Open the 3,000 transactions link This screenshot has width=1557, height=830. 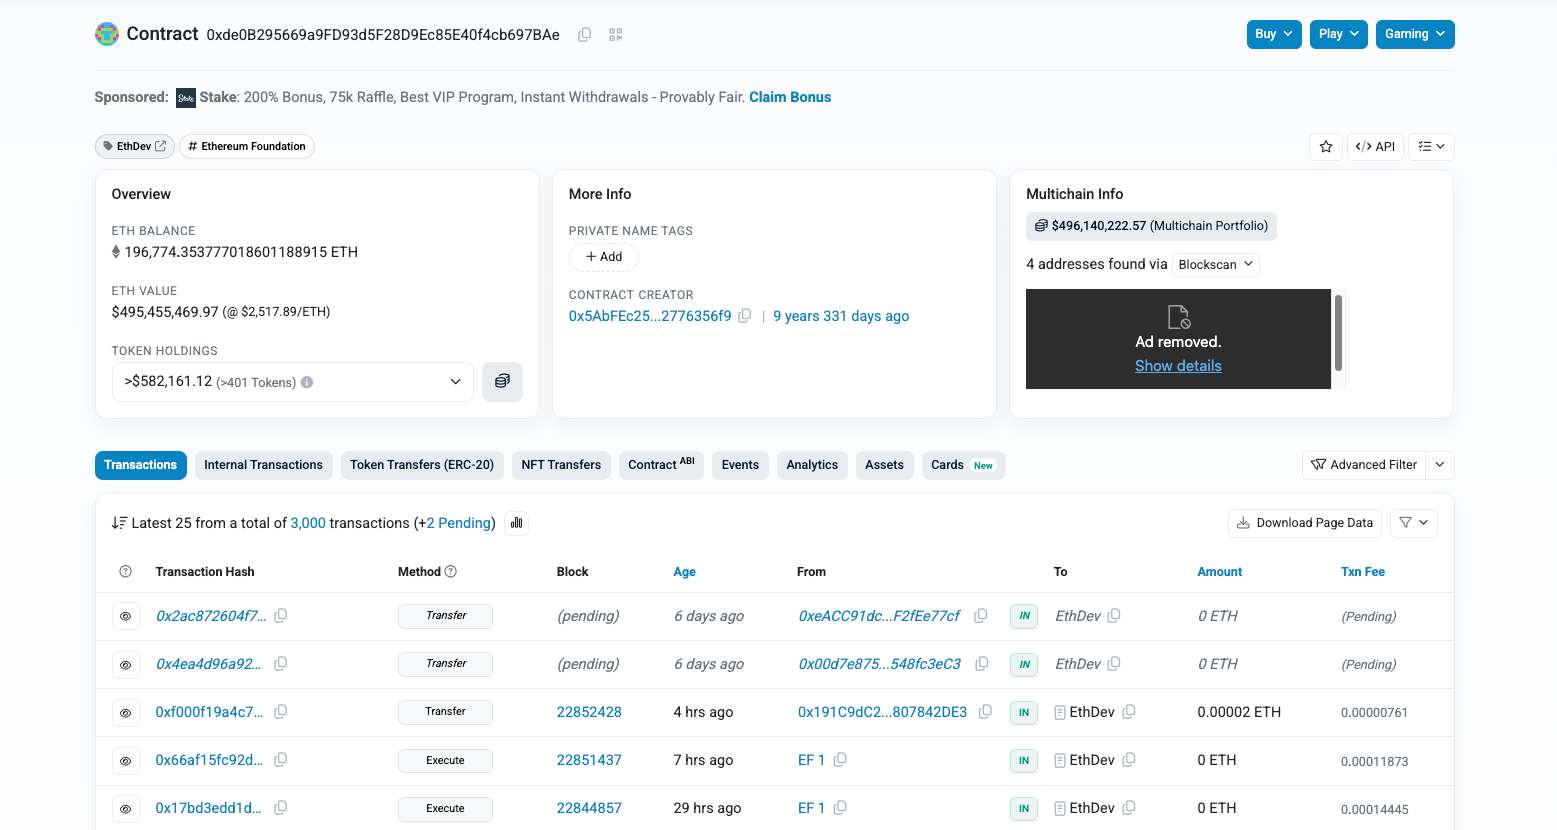click(x=308, y=523)
